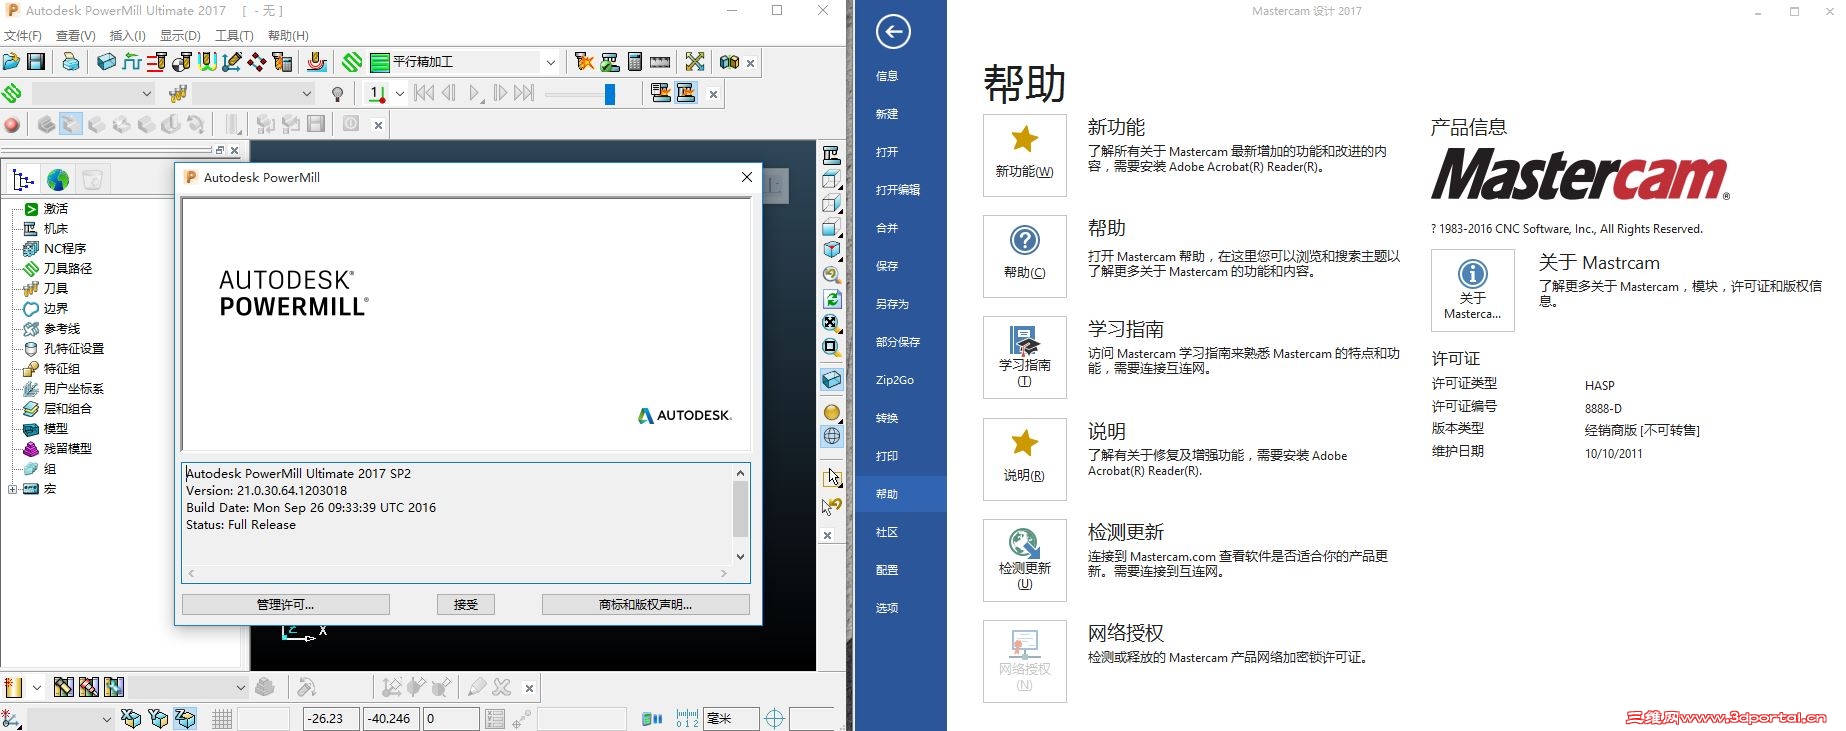Select 配置 in Mastercam sidebar
The width and height of the screenshot is (1846, 731).
point(887,570)
